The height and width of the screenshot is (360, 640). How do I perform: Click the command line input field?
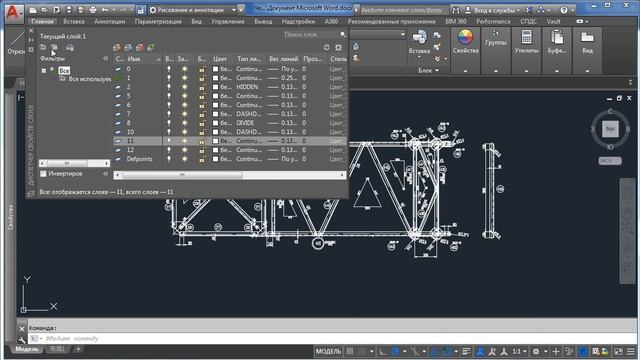pyautogui.click(x=333, y=338)
